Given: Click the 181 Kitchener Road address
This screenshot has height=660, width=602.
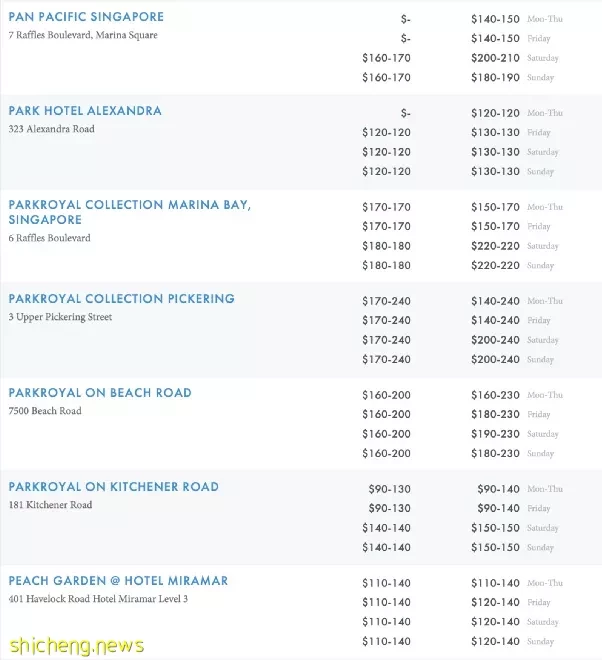Looking at the screenshot, I should (x=50, y=505).
